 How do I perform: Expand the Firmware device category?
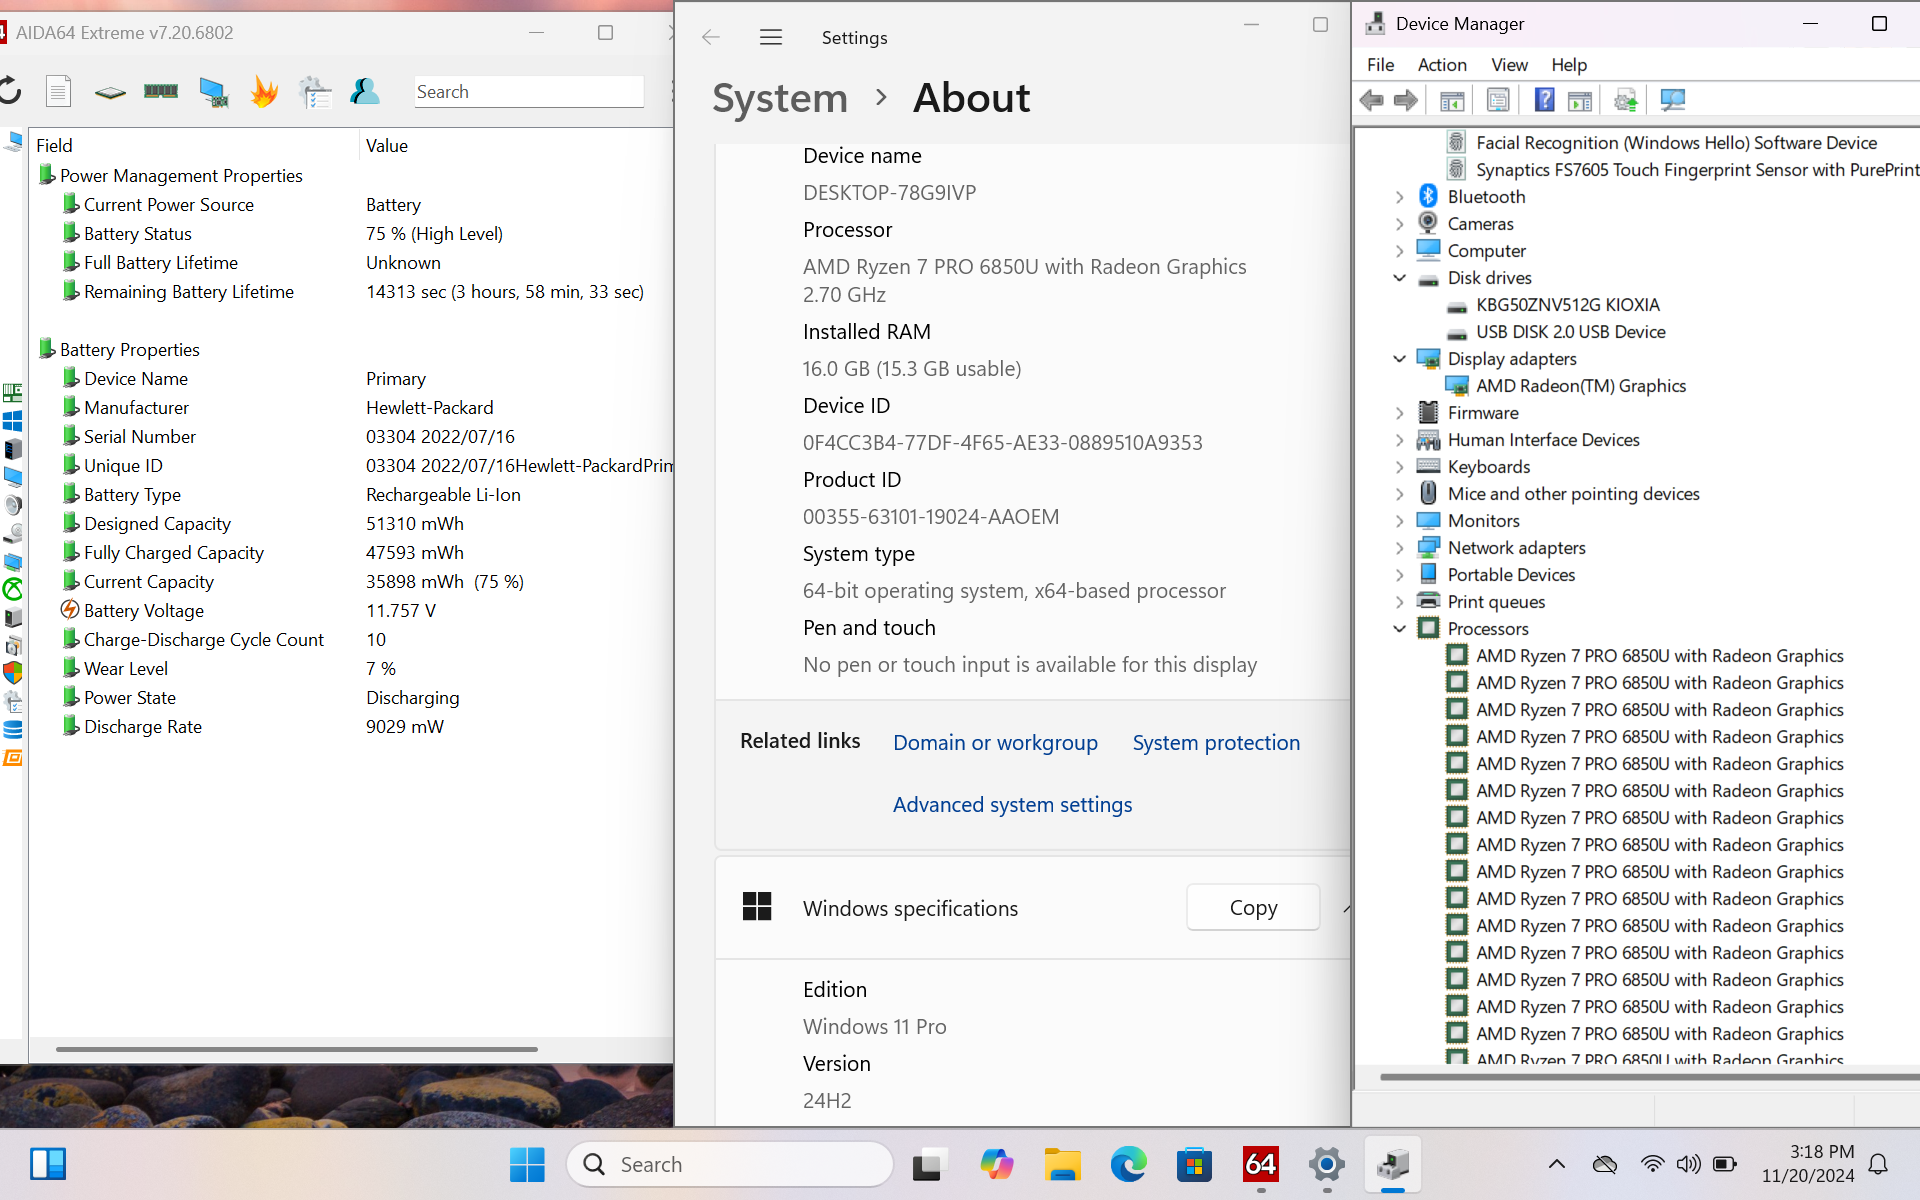tap(1400, 413)
